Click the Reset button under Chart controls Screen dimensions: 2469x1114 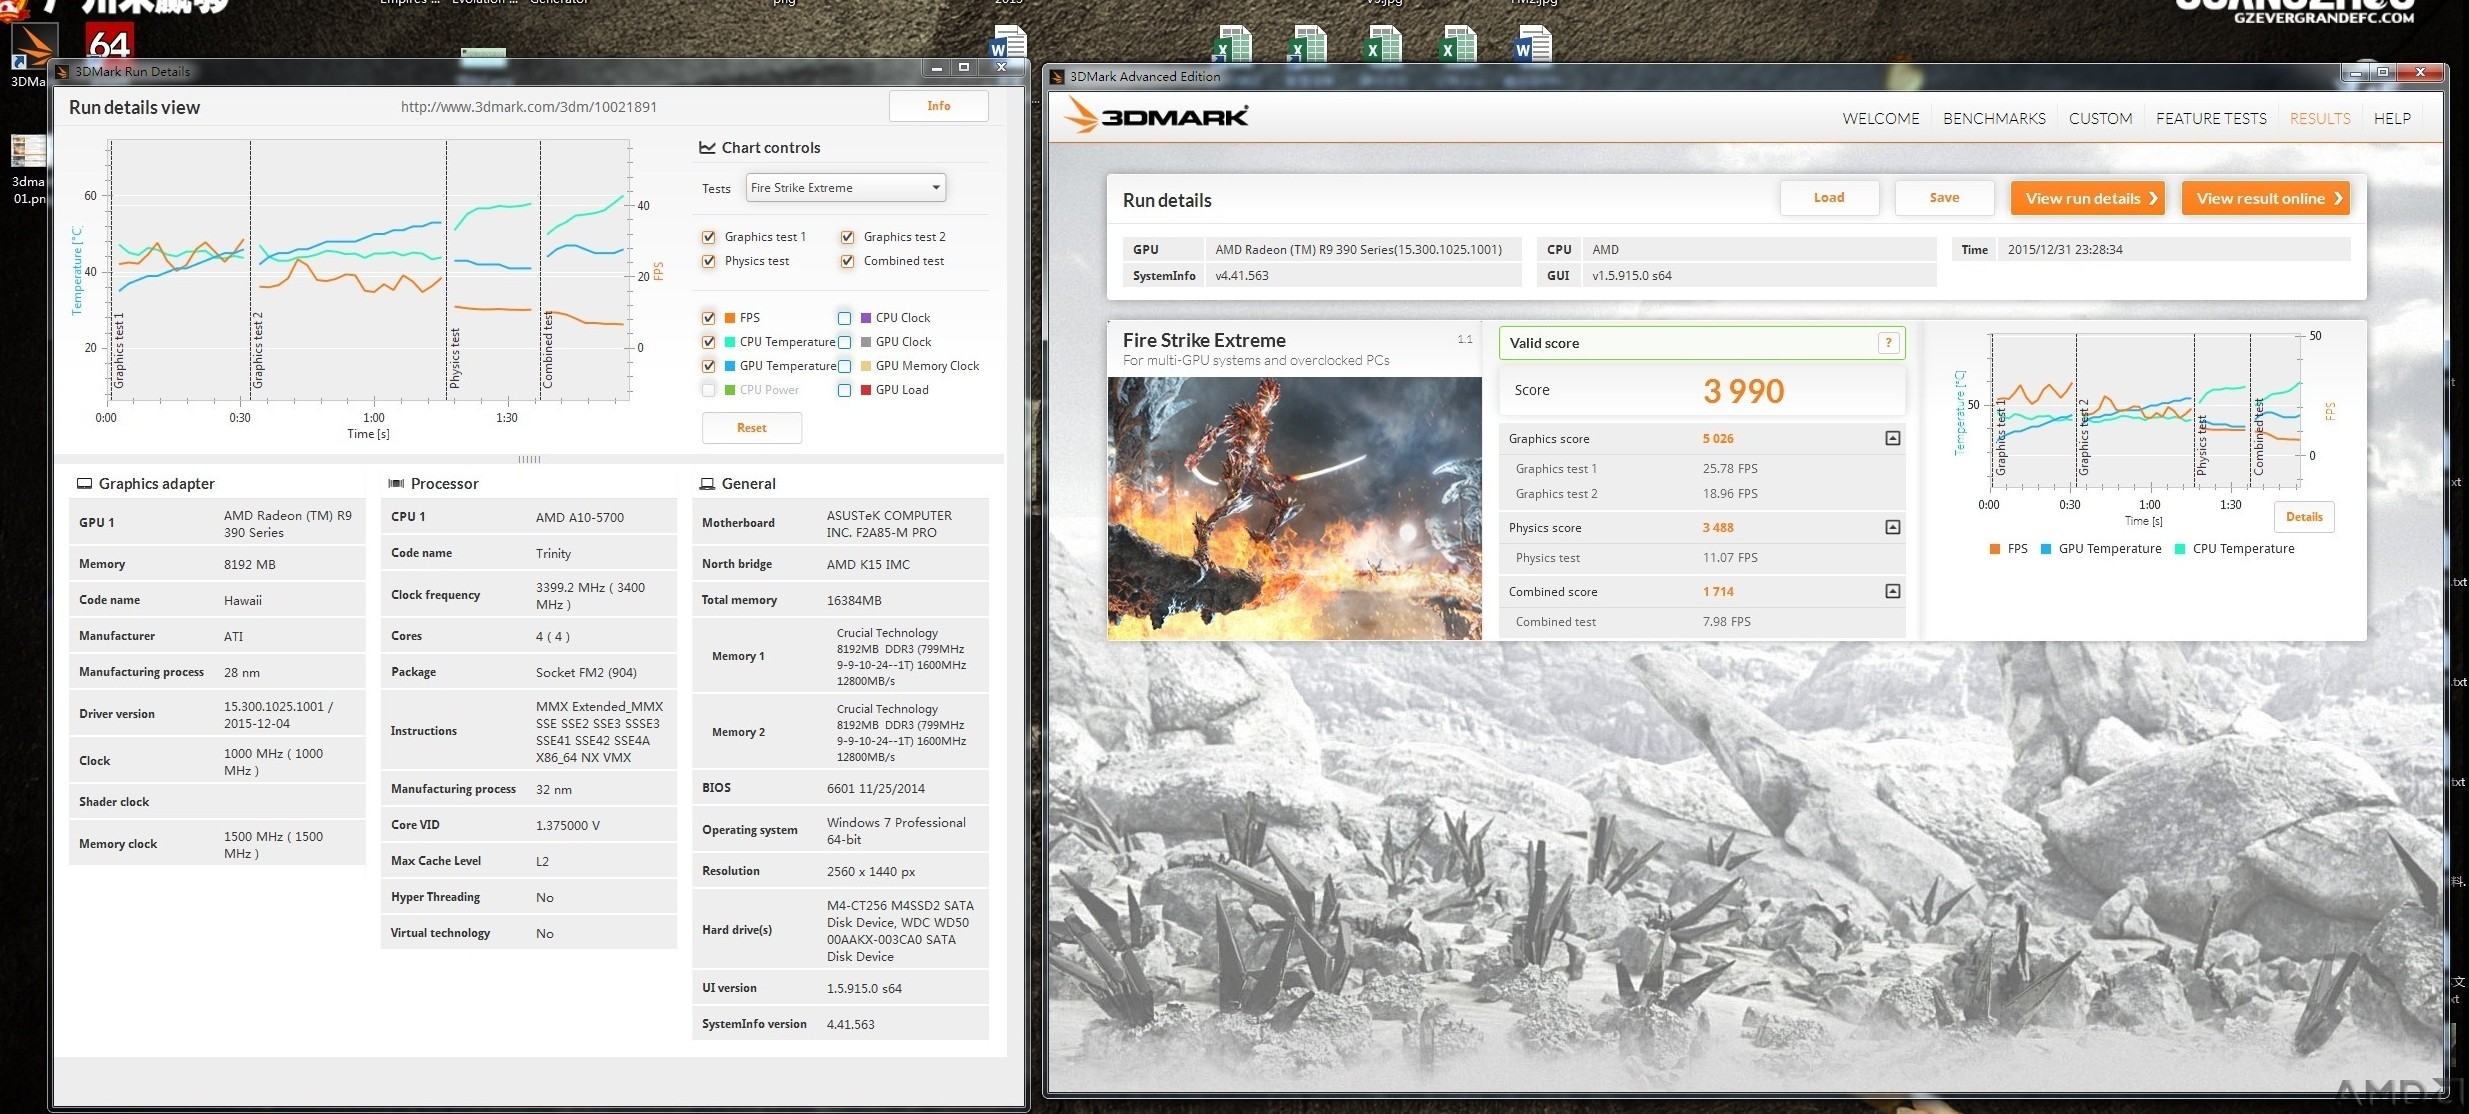(751, 428)
